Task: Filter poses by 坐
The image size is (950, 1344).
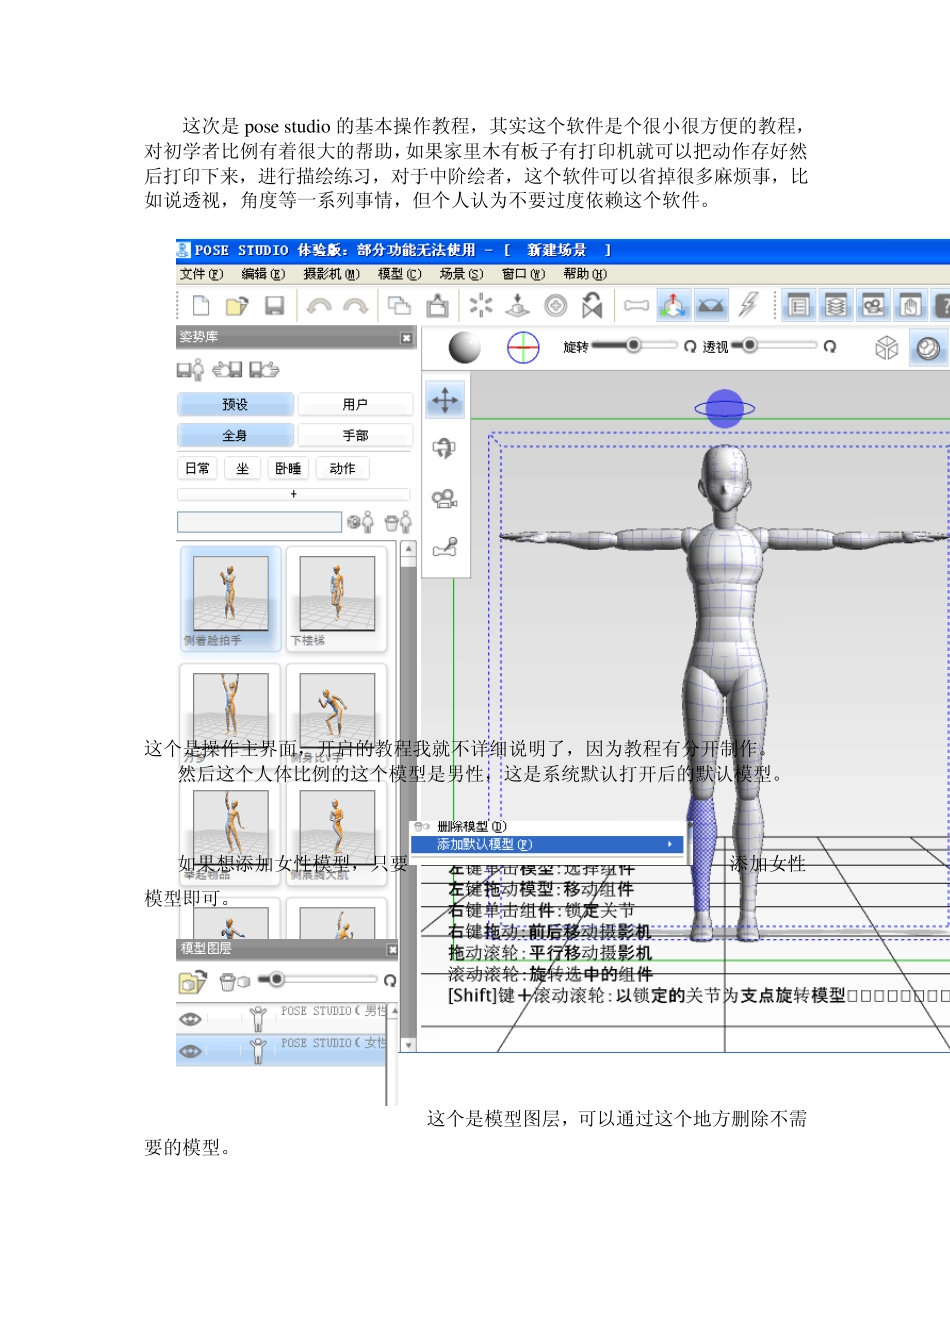Action: pos(242,468)
